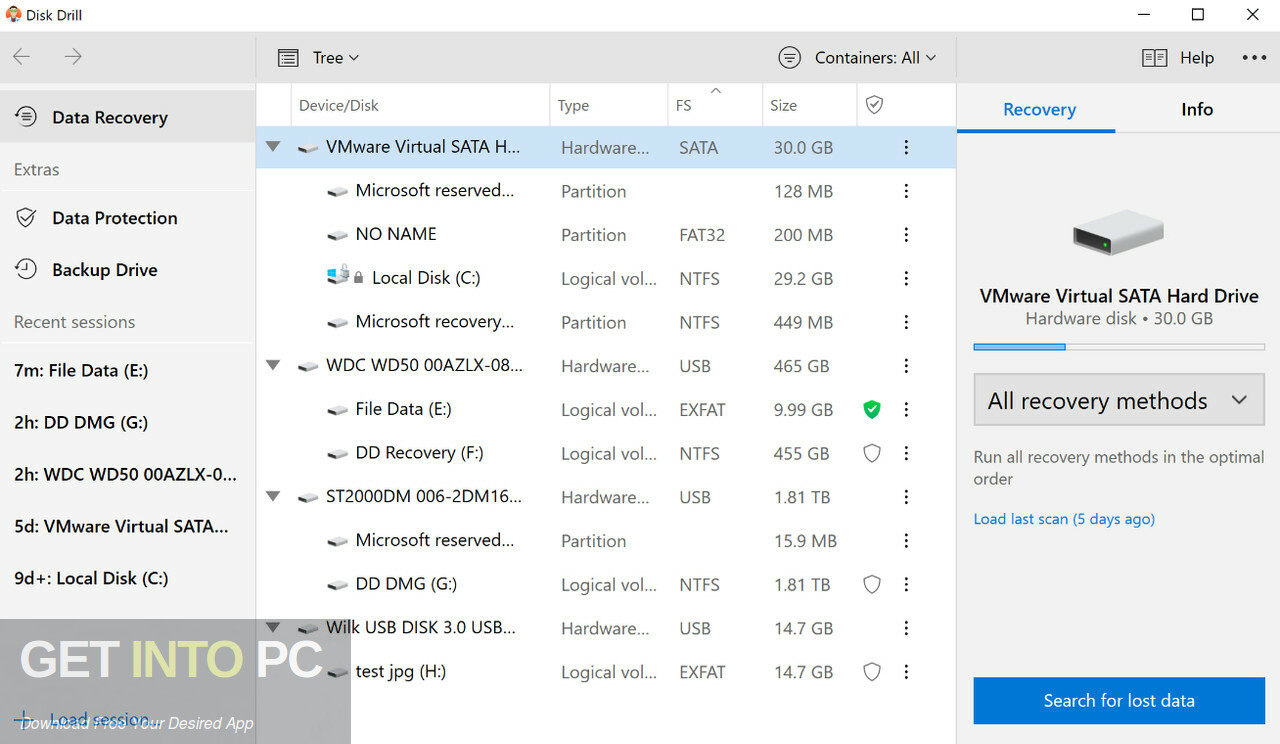Toggle protection shield for DD DMG (G:)

pos(872,584)
